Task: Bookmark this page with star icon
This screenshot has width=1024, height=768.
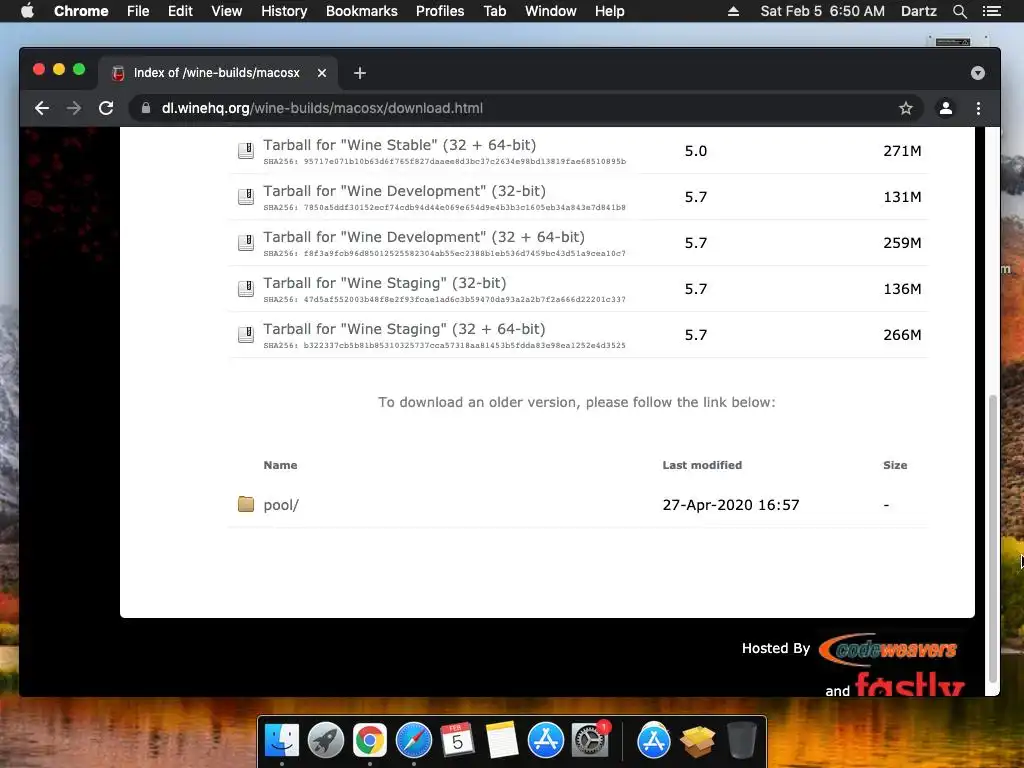Action: [x=905, y=108]
